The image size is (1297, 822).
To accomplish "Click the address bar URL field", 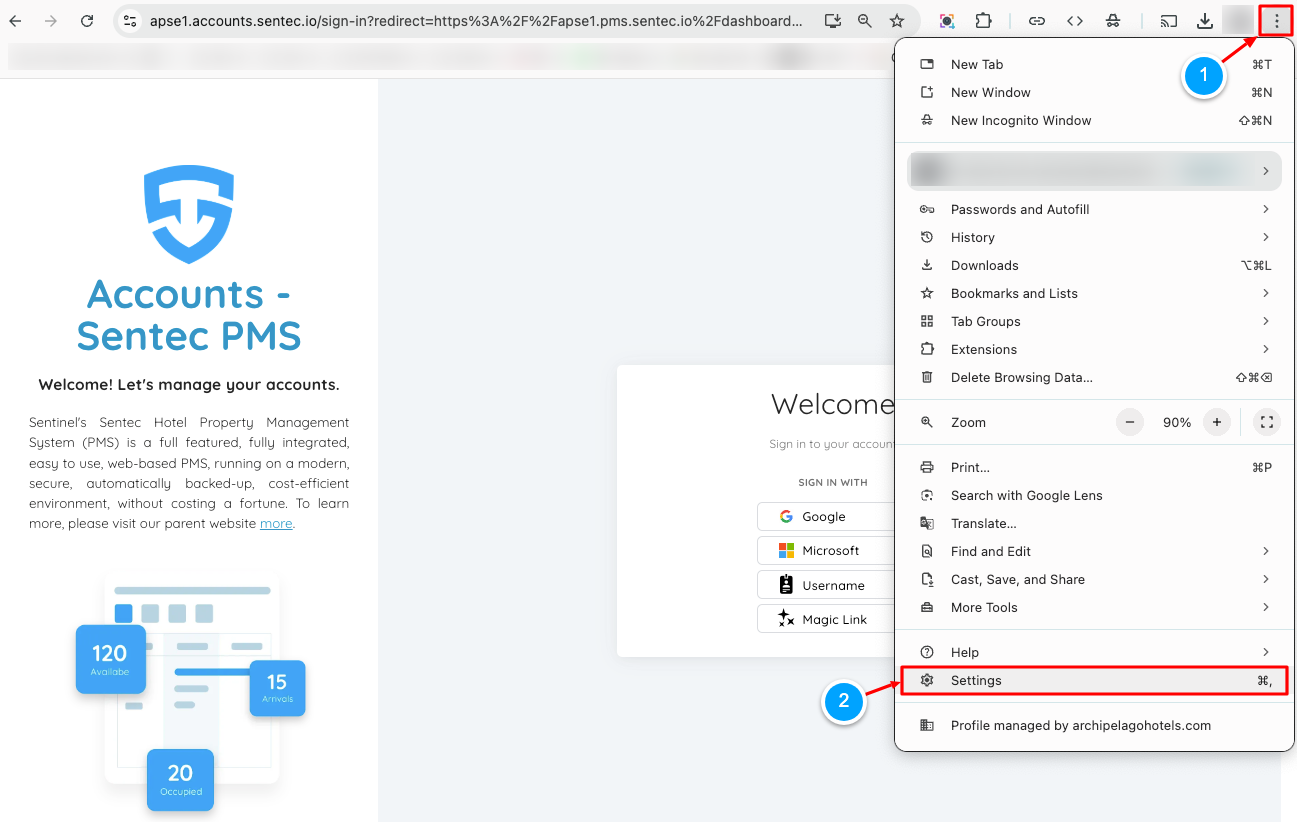I will pos(476,20).
